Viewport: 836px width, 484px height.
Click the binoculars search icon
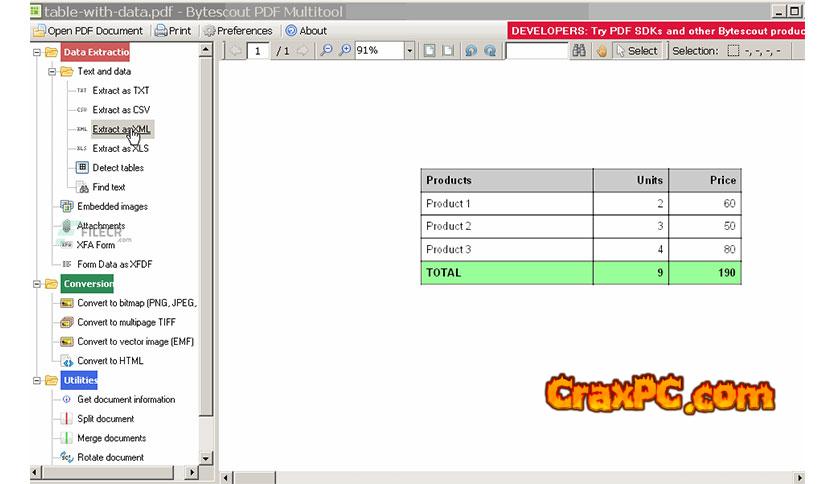(x=579, y=51)
